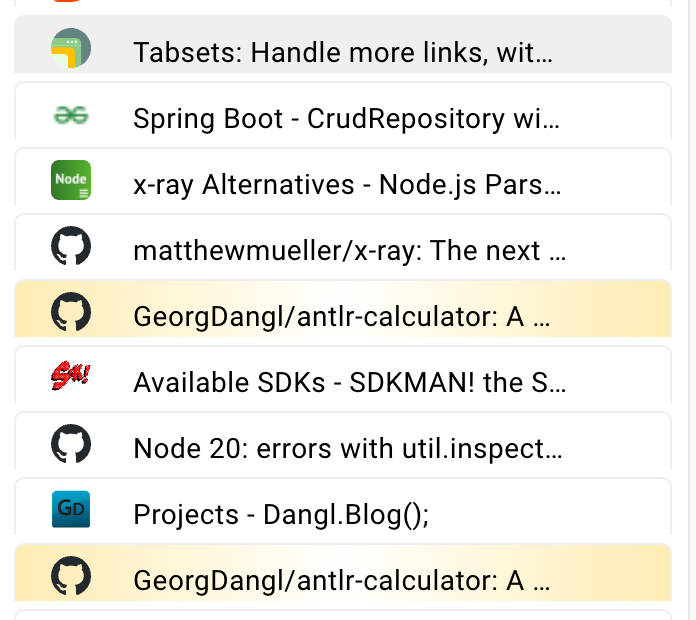
Task: Open 'Available SDKs - SDKMAN!' title
Action: (349, 383)
